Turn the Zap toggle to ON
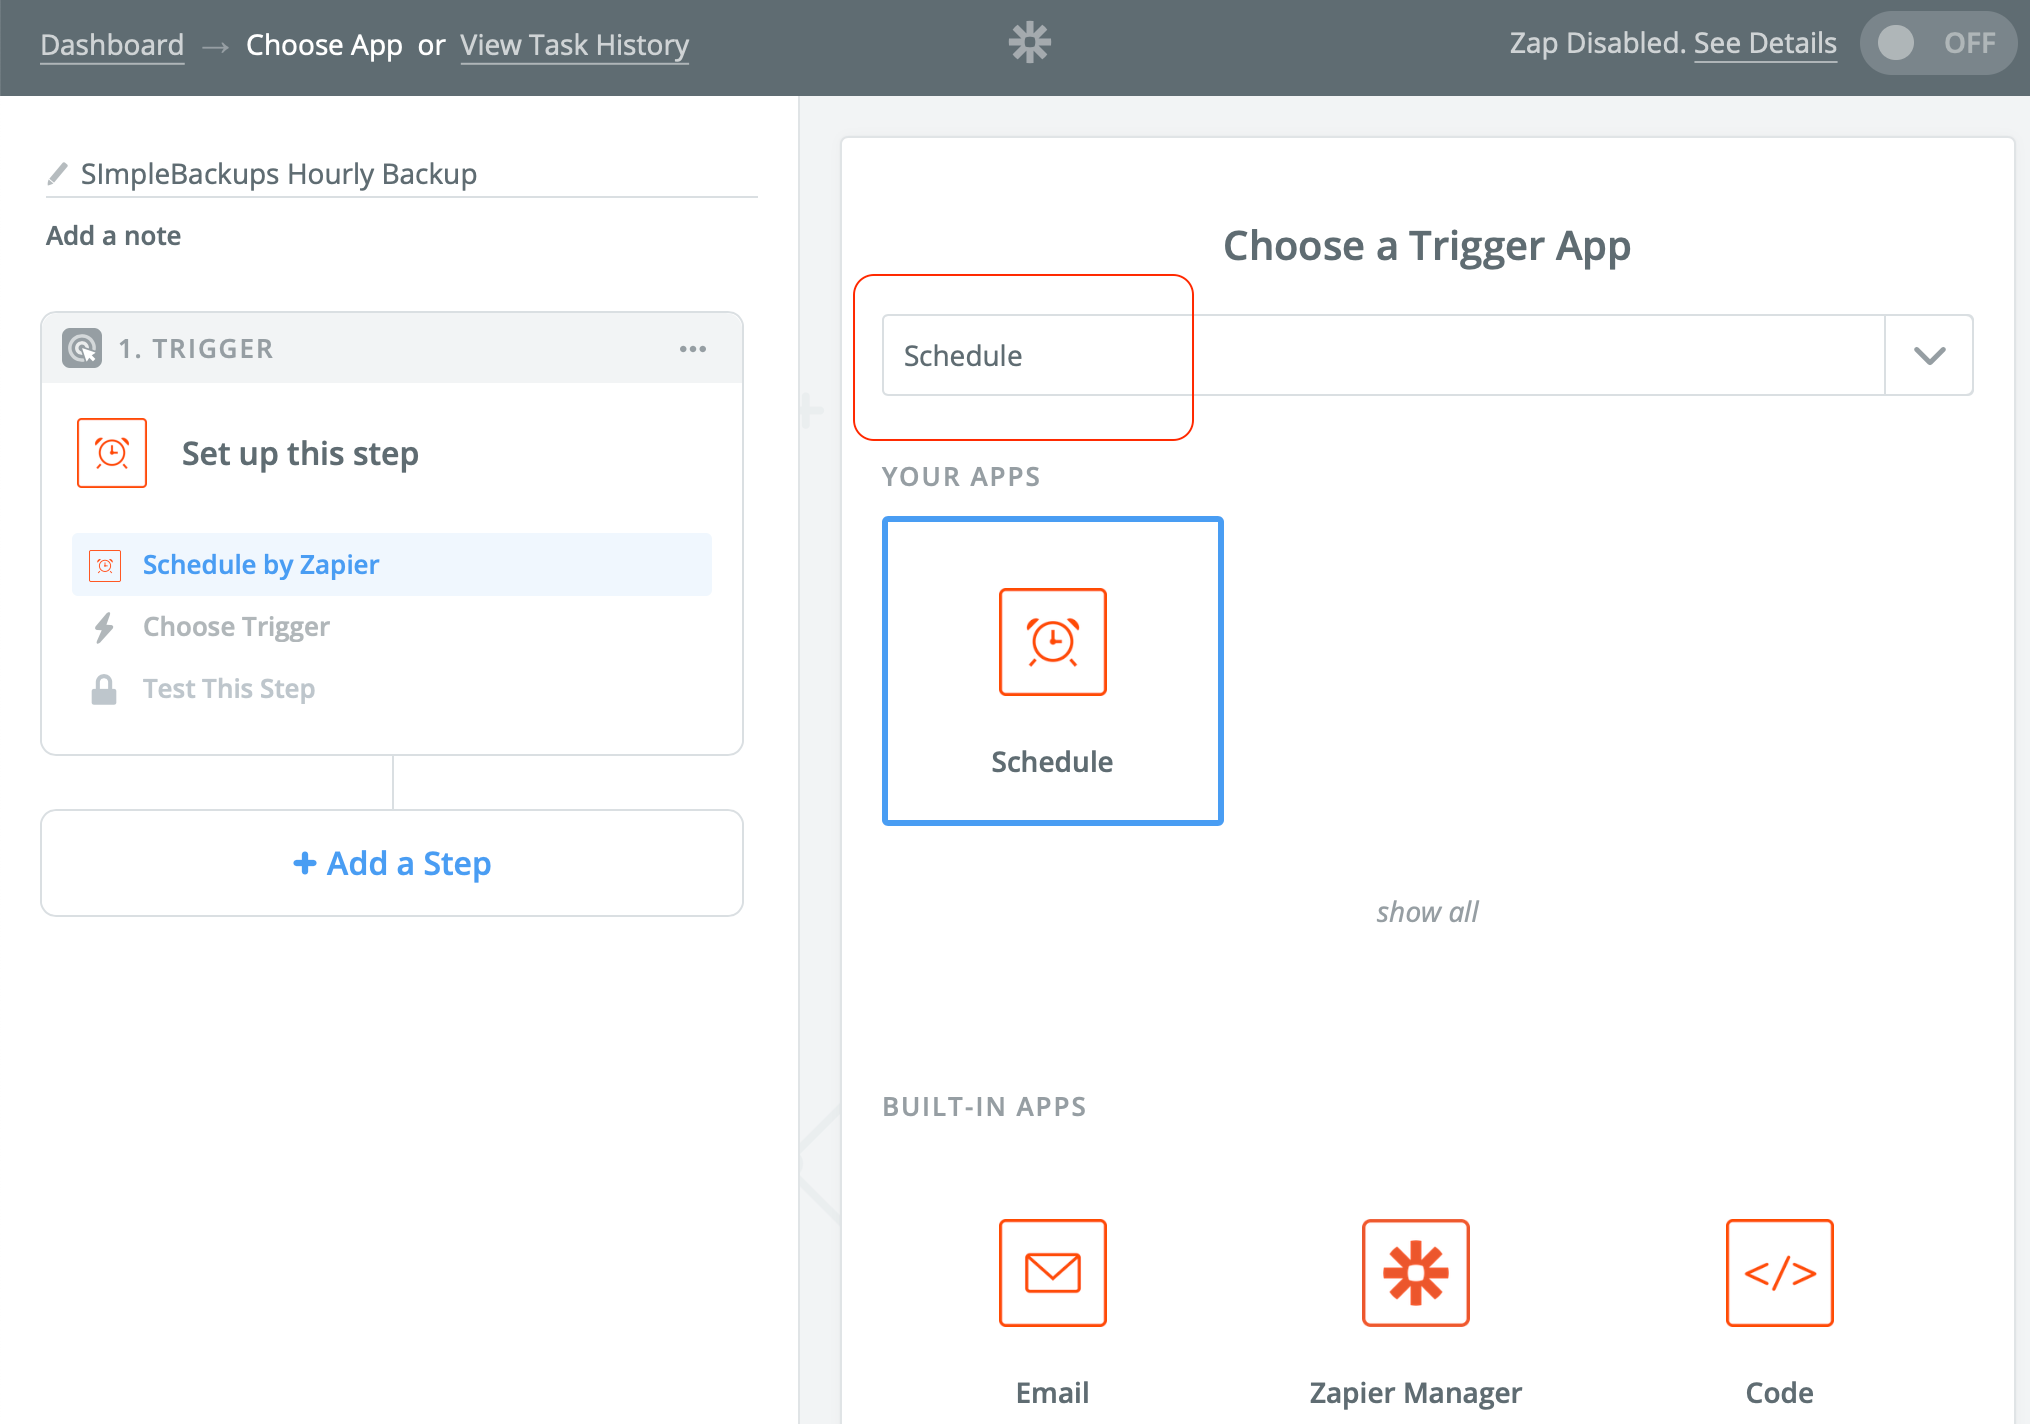This screenshot has width=2030, height=1424. (1937, 42)
